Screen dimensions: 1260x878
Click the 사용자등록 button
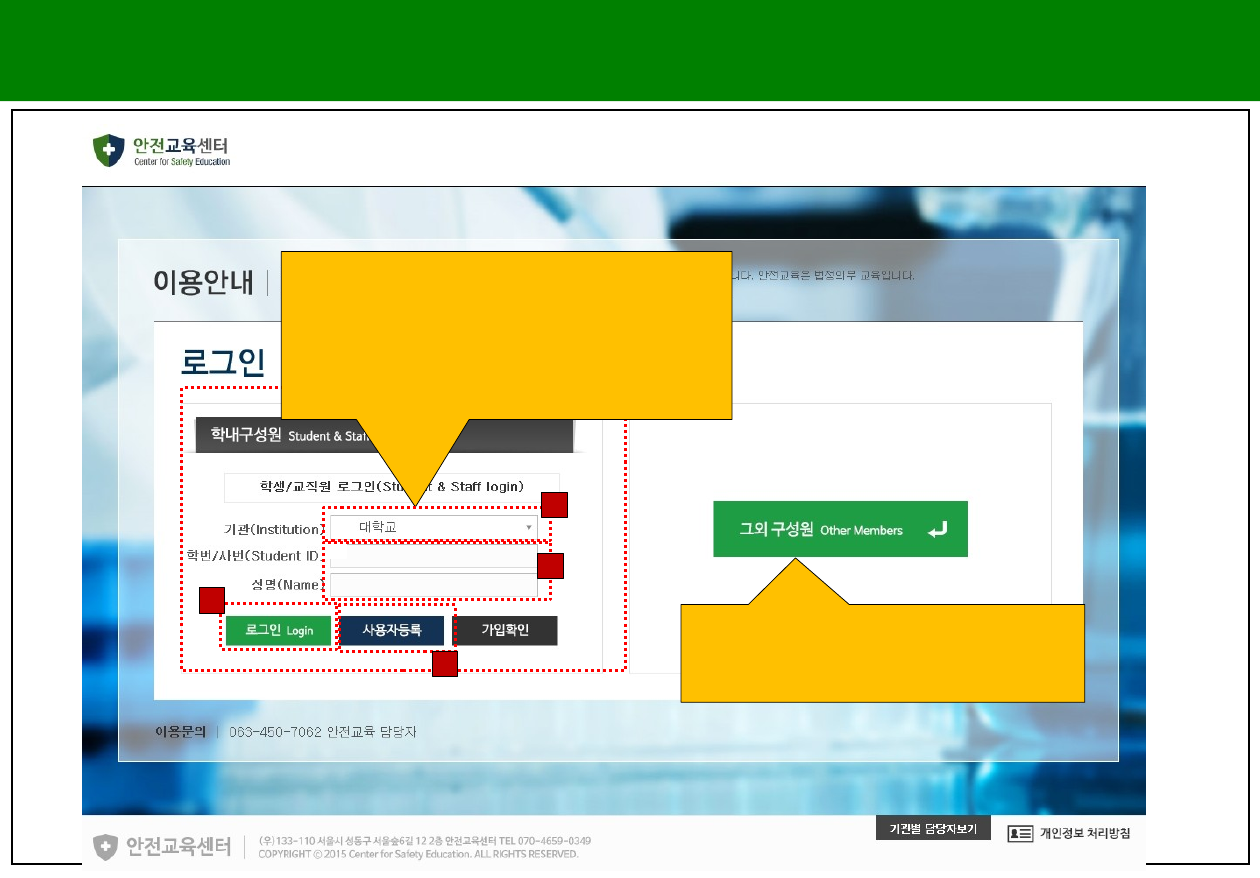coord(391,631)
